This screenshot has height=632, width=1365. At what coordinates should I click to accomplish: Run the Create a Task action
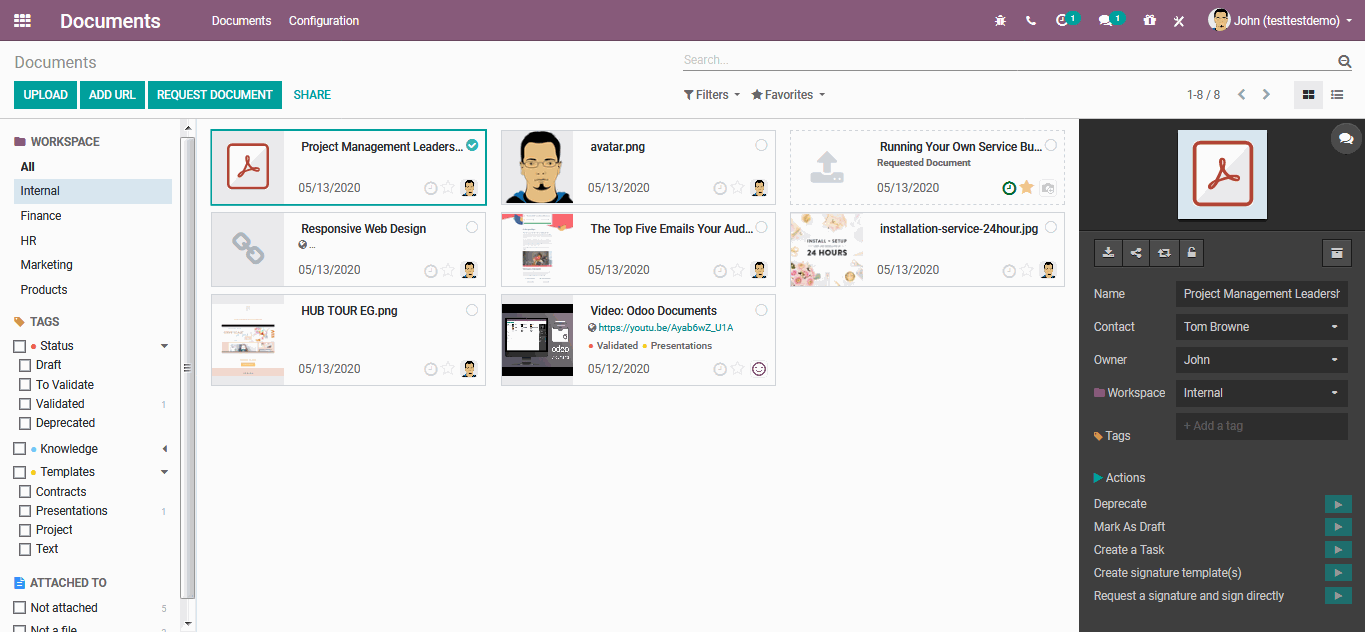pyautogui.click(x=1338, y=549)
